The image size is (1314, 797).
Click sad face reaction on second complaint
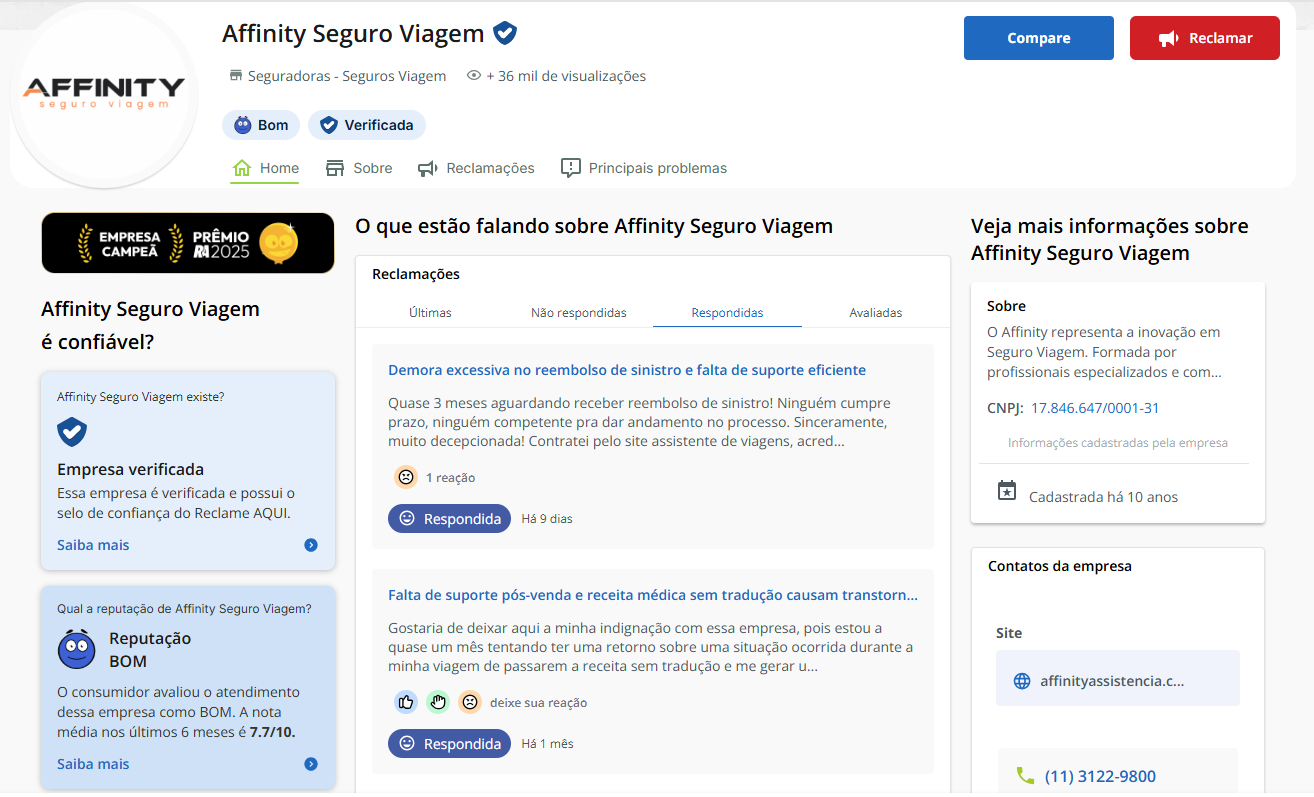[x=469, y=702]
